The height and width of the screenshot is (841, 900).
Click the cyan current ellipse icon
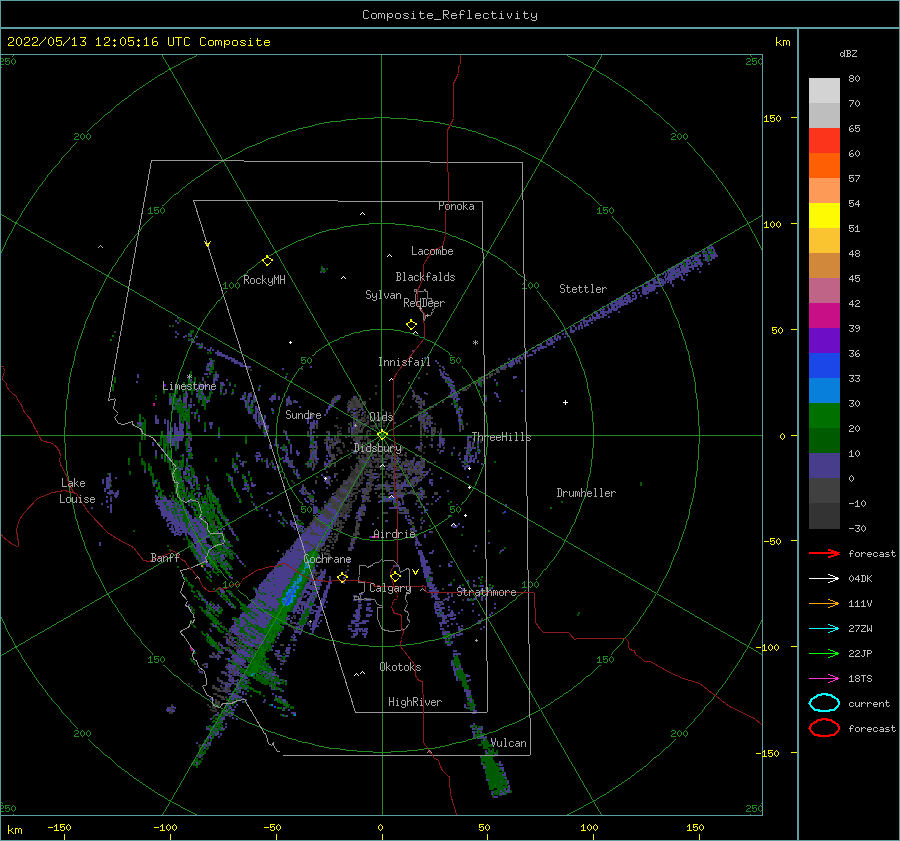(x=824, y=703)
